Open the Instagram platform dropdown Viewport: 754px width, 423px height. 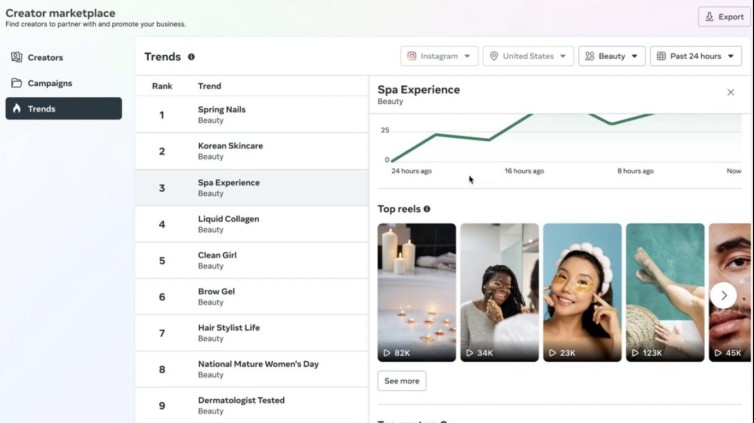[x=439, y=56]
